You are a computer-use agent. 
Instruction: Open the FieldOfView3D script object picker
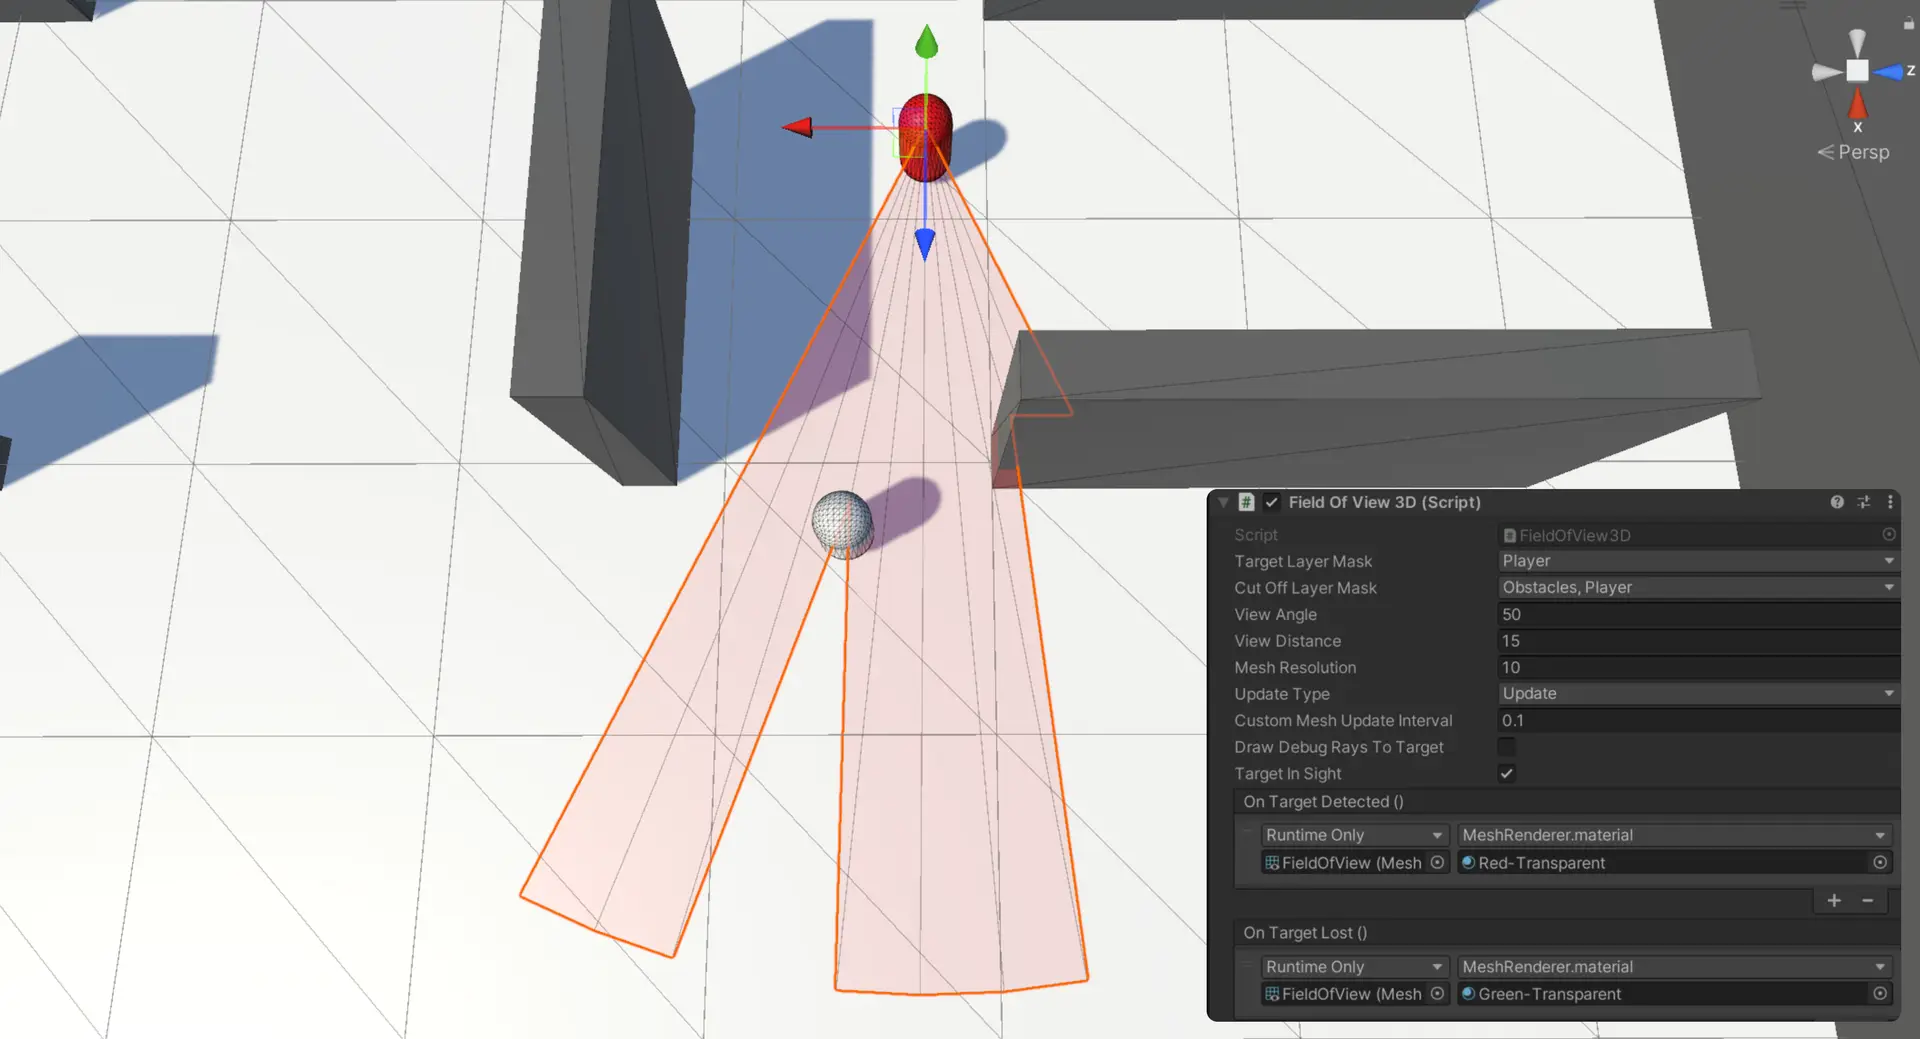click(x=1889, y=534)
